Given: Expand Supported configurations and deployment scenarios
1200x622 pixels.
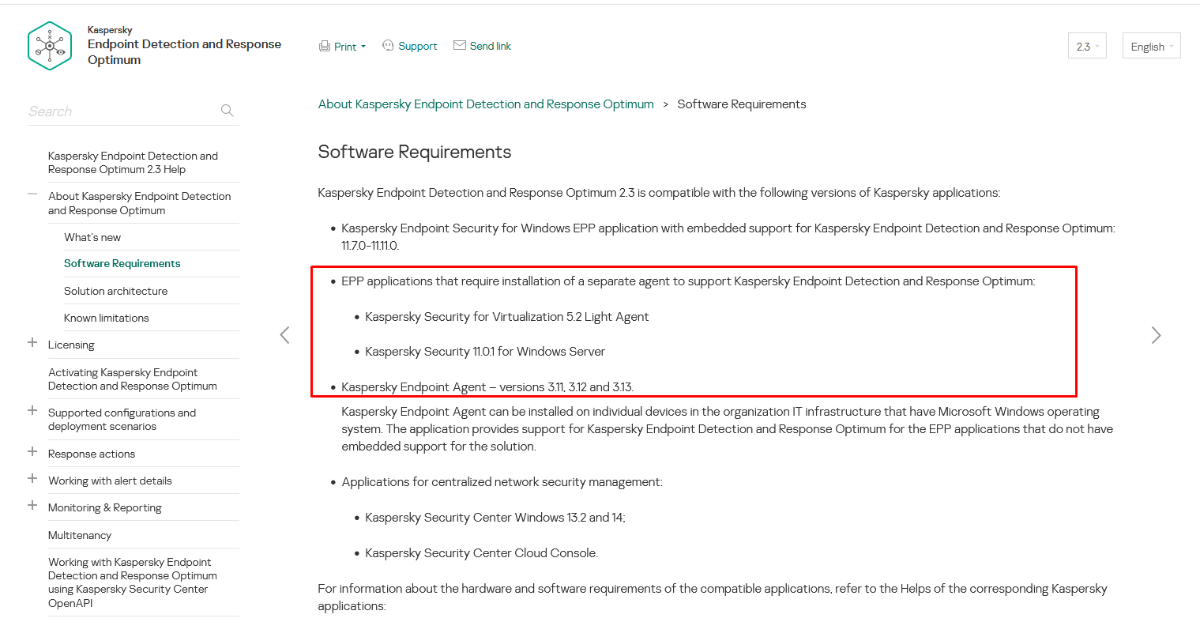Looking at the screenshot, I should pos(33,411).
